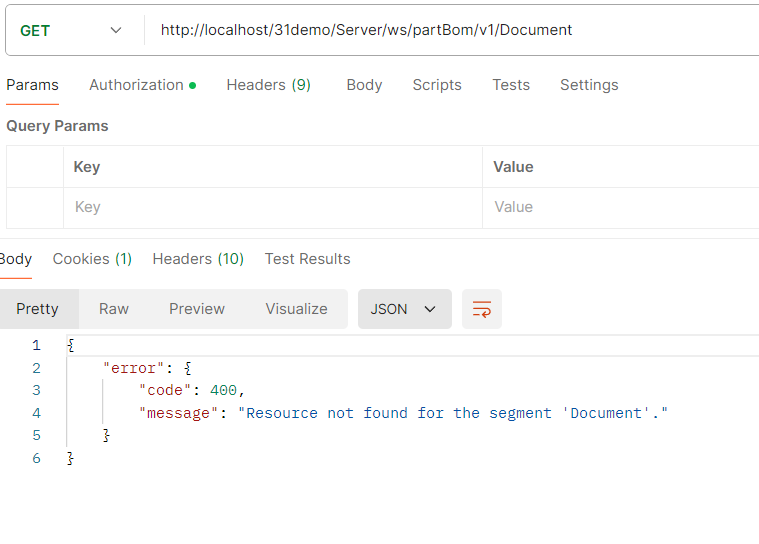Switch to the Params tab
759x544 pixels.
[x=32, y=85]
